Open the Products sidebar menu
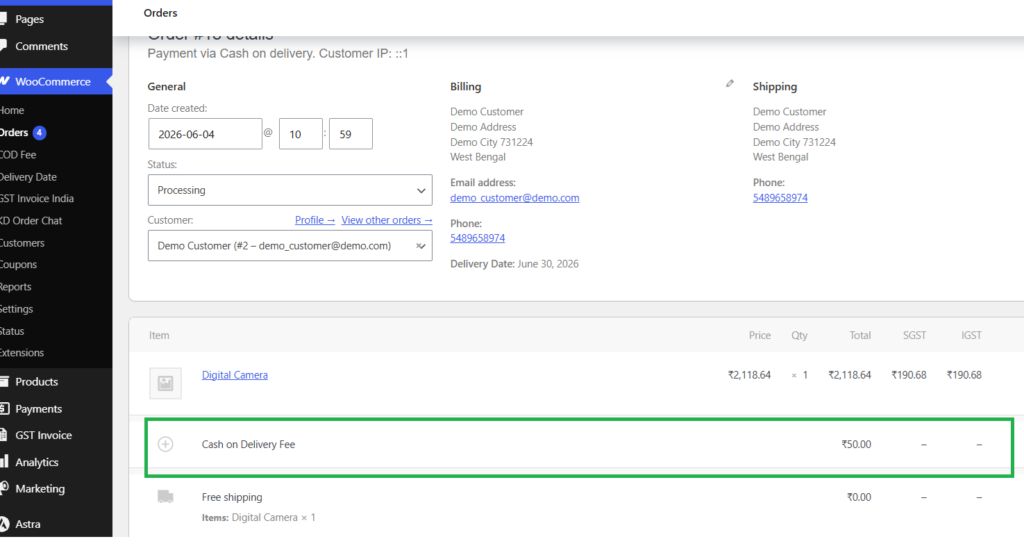This screenshot has height=555, width=1024. pyautogui.click(x=37, y=382)
